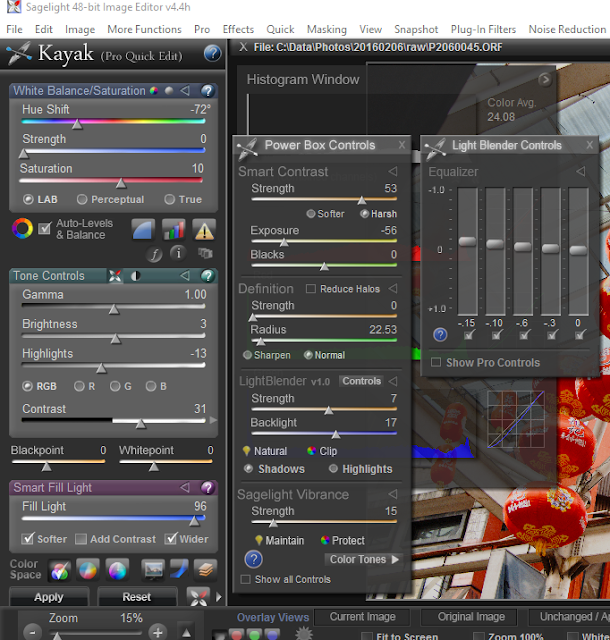Open the More Functions menu
This screenshot has width=610, height=640.
144,29
